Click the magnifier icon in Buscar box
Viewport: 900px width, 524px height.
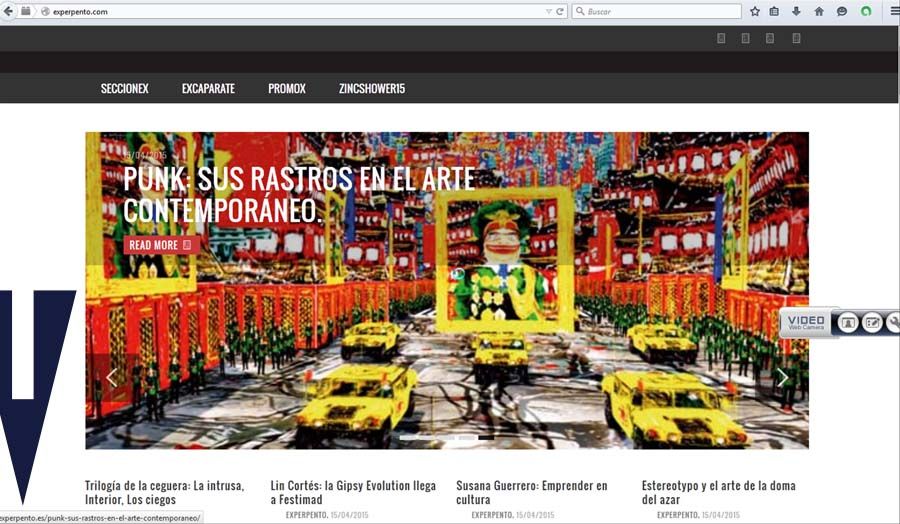click(580, 11)
